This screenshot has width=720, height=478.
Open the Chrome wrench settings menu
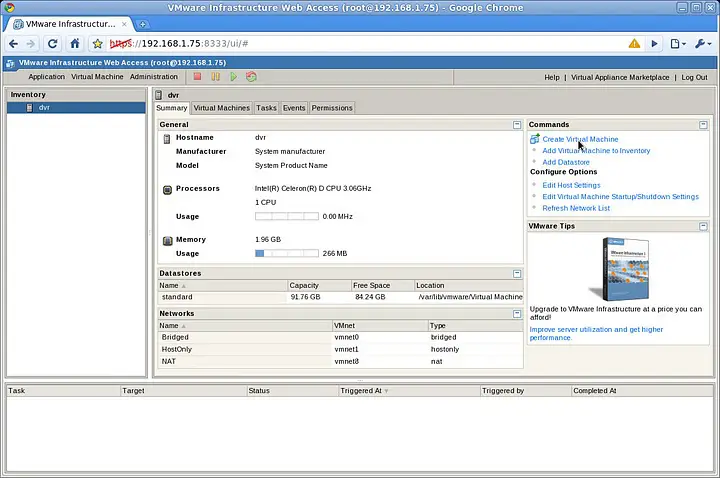point(703,44)
